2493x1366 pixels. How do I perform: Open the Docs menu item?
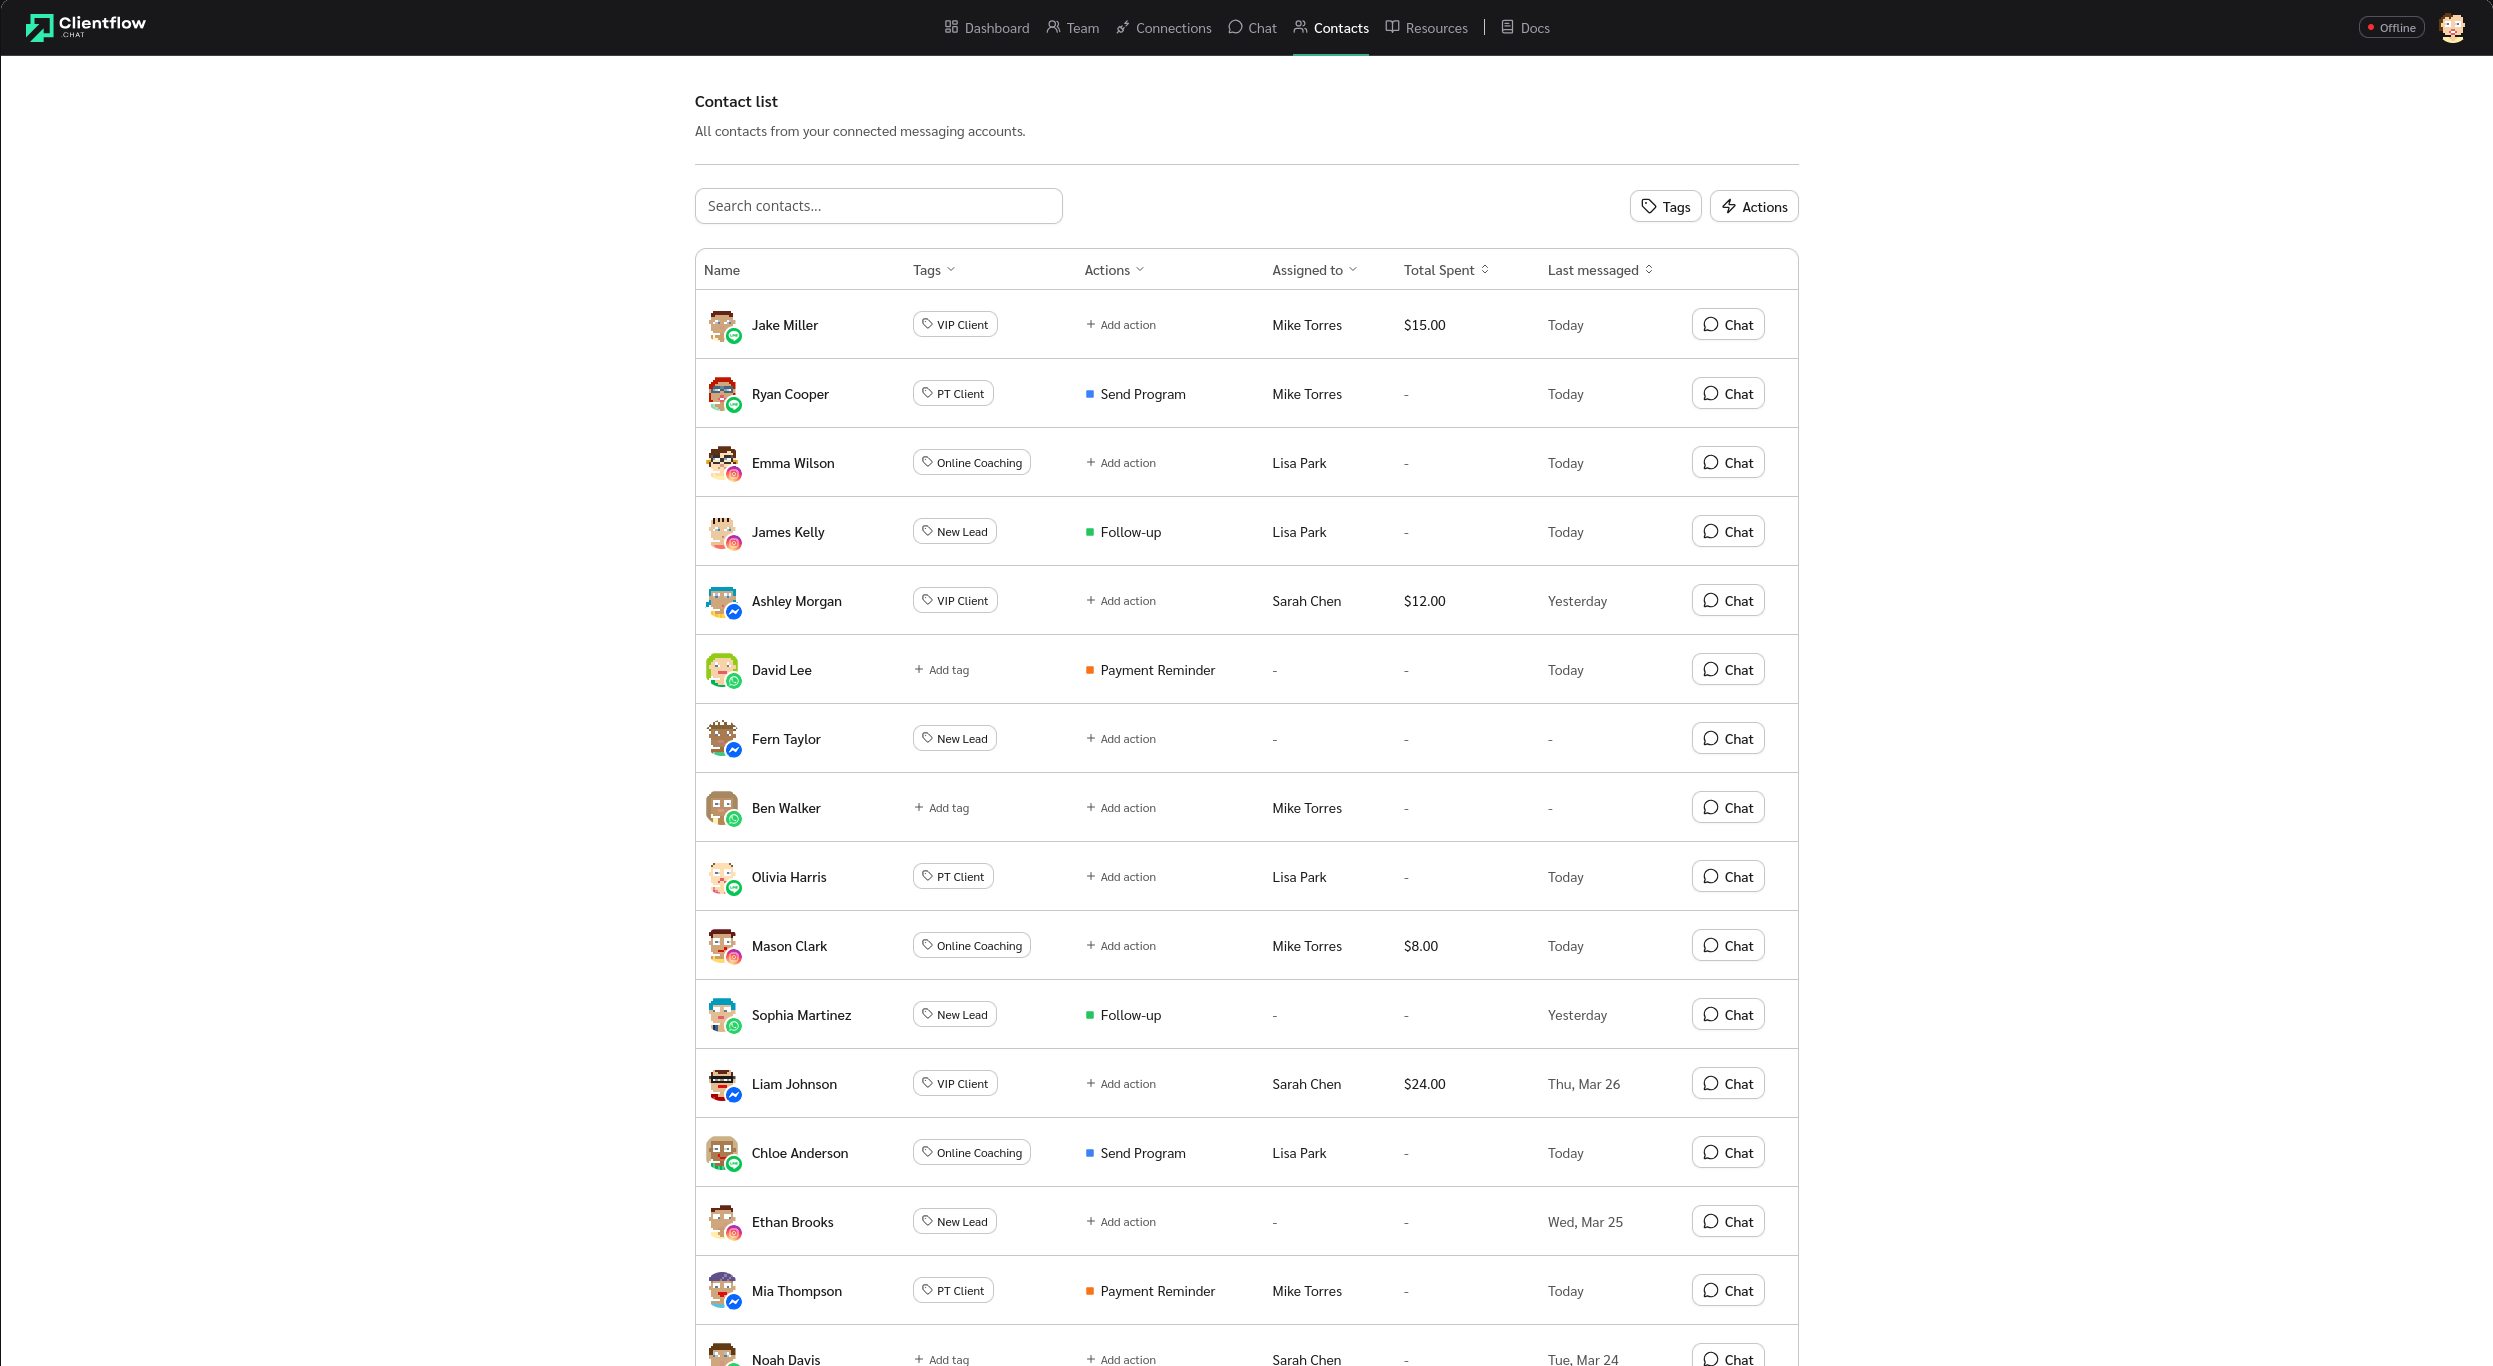1525,27
